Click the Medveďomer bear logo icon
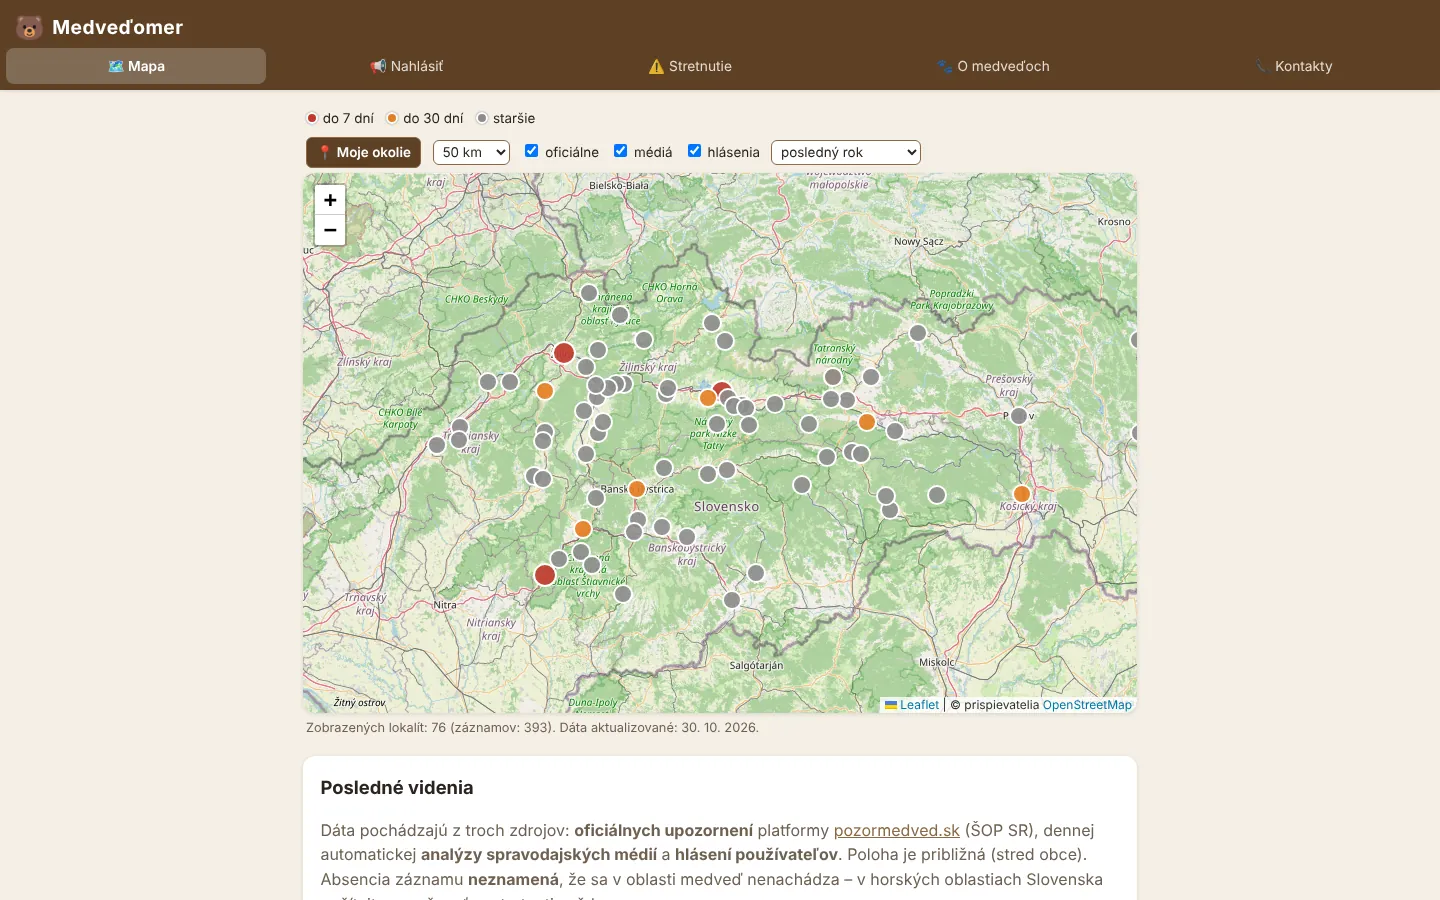1440x900 pixels. tap(29, 27)
